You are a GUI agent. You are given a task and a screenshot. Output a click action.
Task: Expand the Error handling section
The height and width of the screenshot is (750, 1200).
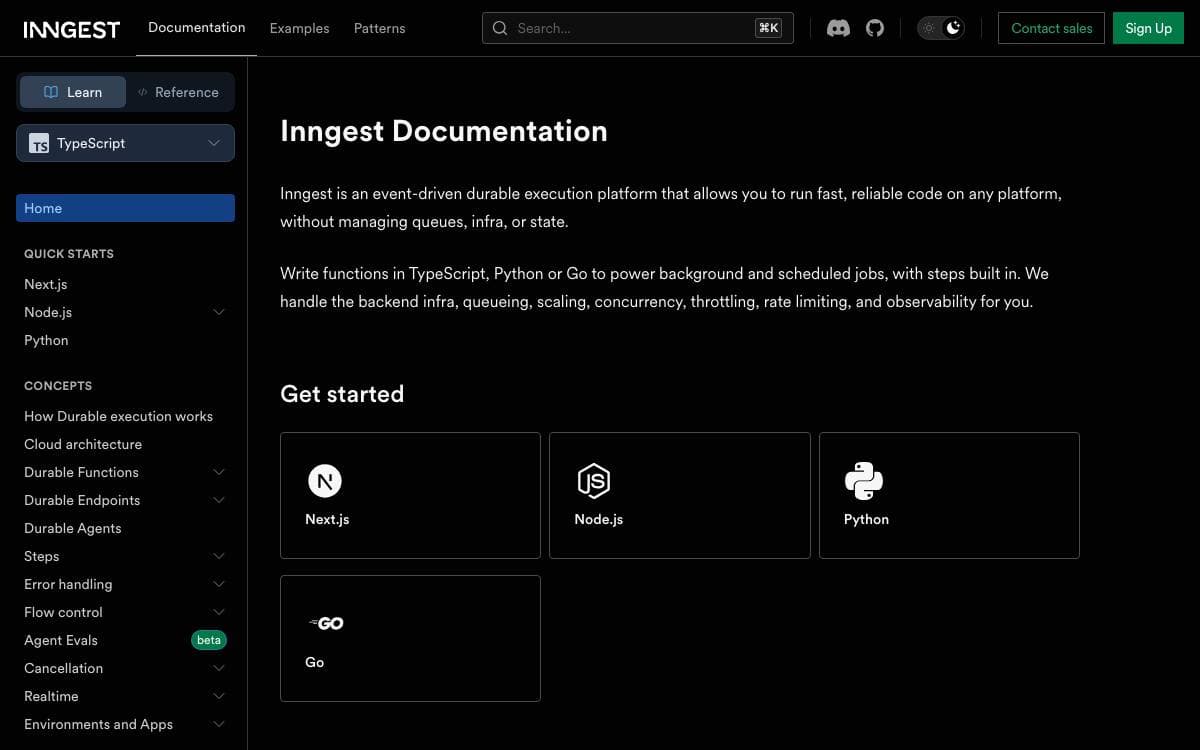pyautogui.click(x=219, y=584)
